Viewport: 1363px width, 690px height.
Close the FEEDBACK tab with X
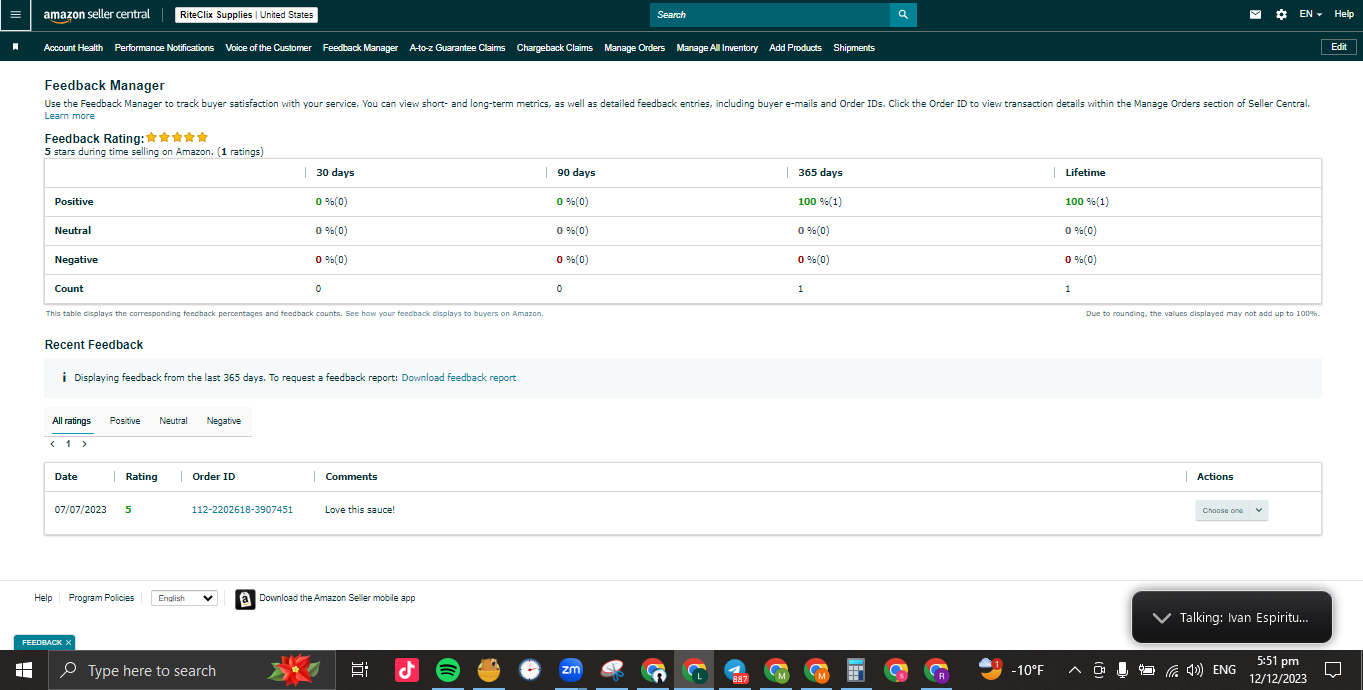[x=68, y=642]
